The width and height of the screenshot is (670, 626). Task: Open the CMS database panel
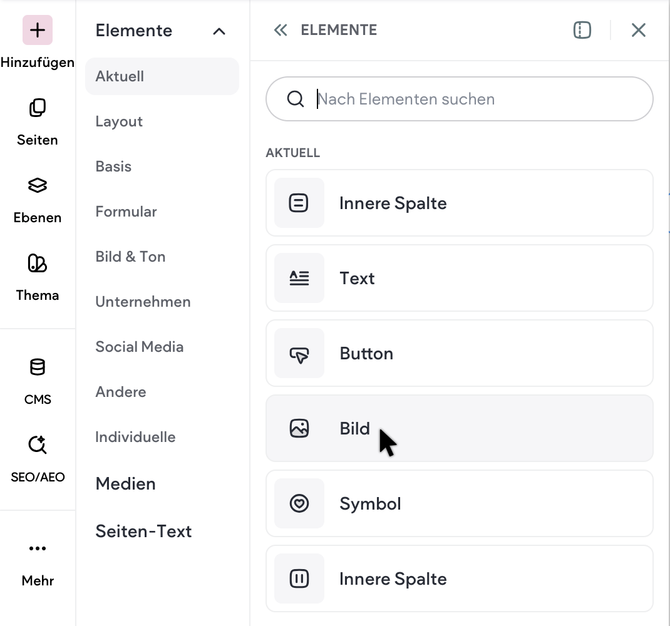click(x=38, y=381)
